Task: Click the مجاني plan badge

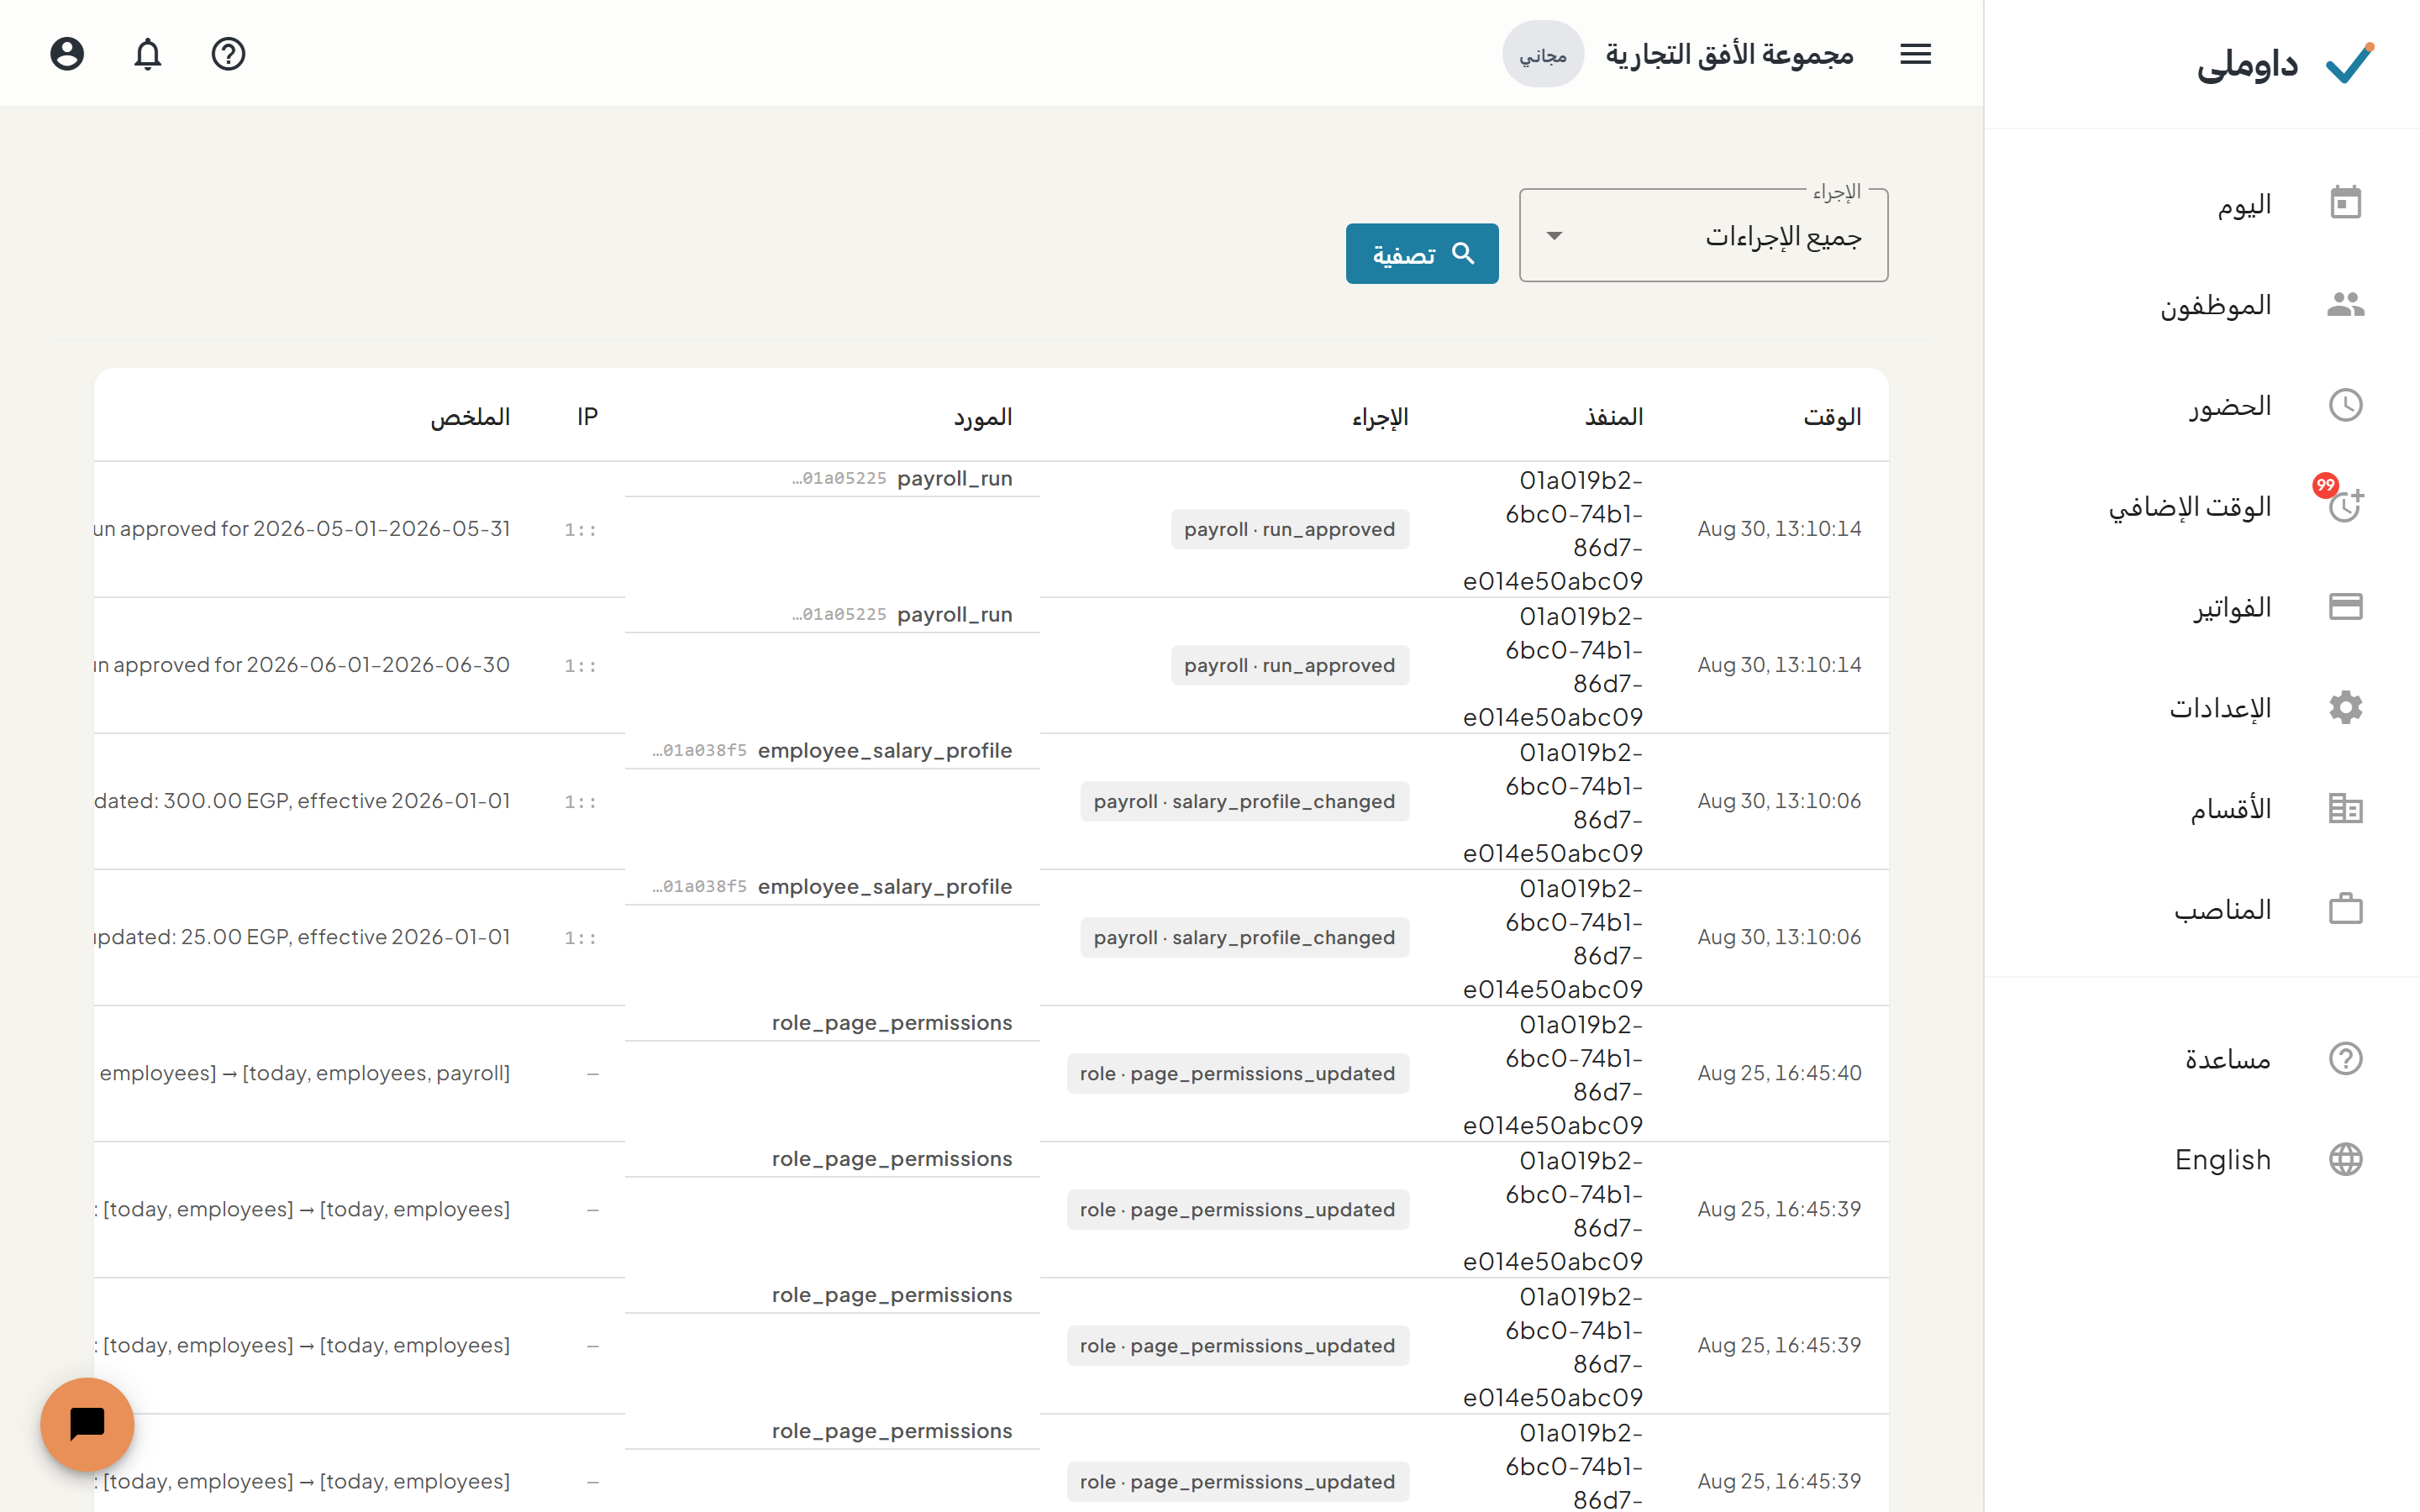Action: point(1543,54)
